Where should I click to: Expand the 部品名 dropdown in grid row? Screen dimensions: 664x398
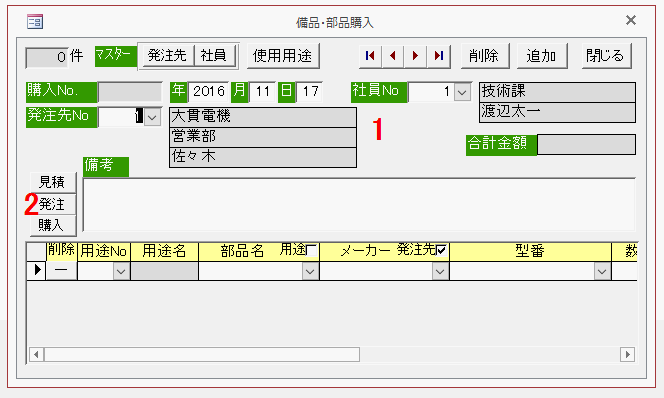[310, 271]
